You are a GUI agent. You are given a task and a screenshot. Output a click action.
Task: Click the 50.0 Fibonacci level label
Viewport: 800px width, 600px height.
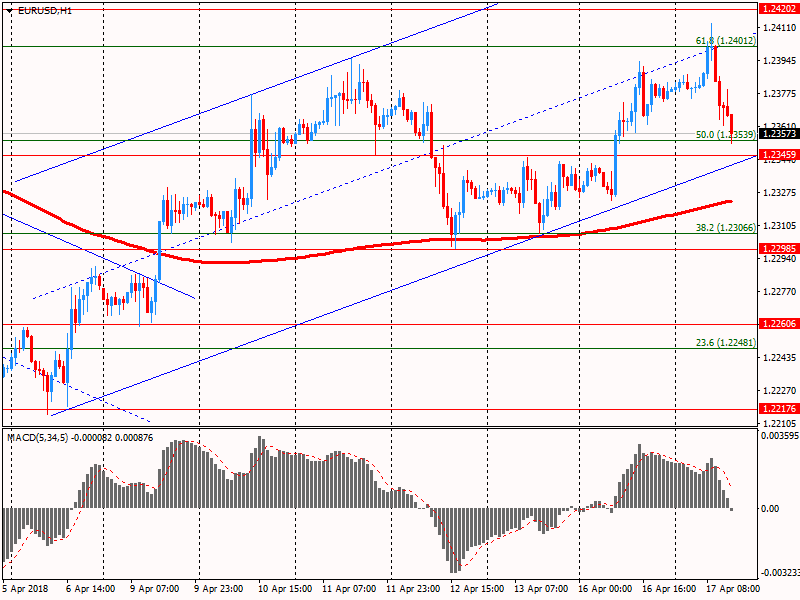(726, 135)
